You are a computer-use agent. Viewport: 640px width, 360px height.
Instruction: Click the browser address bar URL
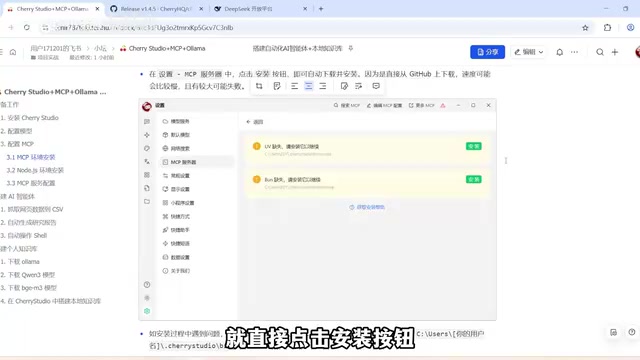(144, 28)
